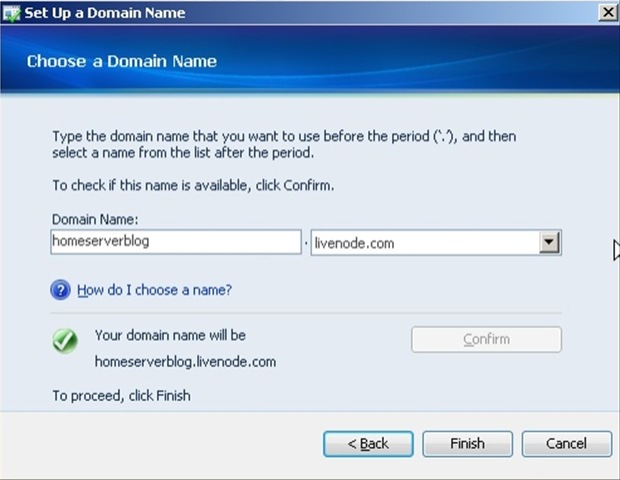
Task: Click the wizard icon in title bar
Action: (11, 13)
